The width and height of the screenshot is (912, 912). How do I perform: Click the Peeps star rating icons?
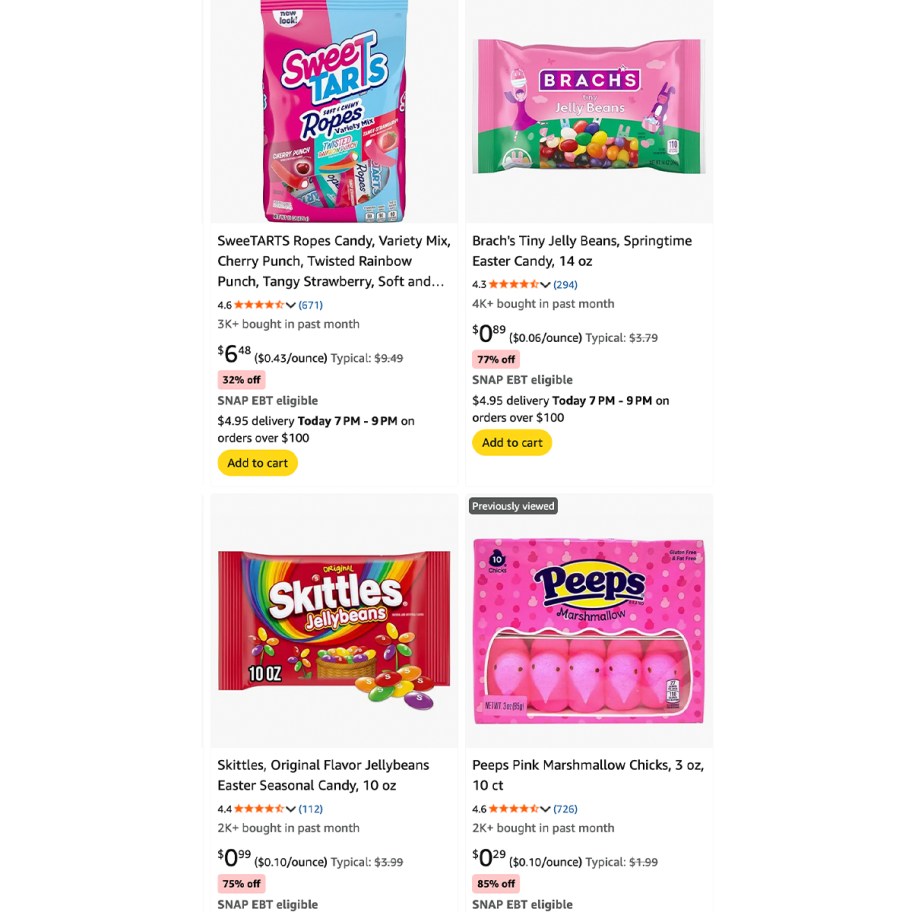point(516,808)
